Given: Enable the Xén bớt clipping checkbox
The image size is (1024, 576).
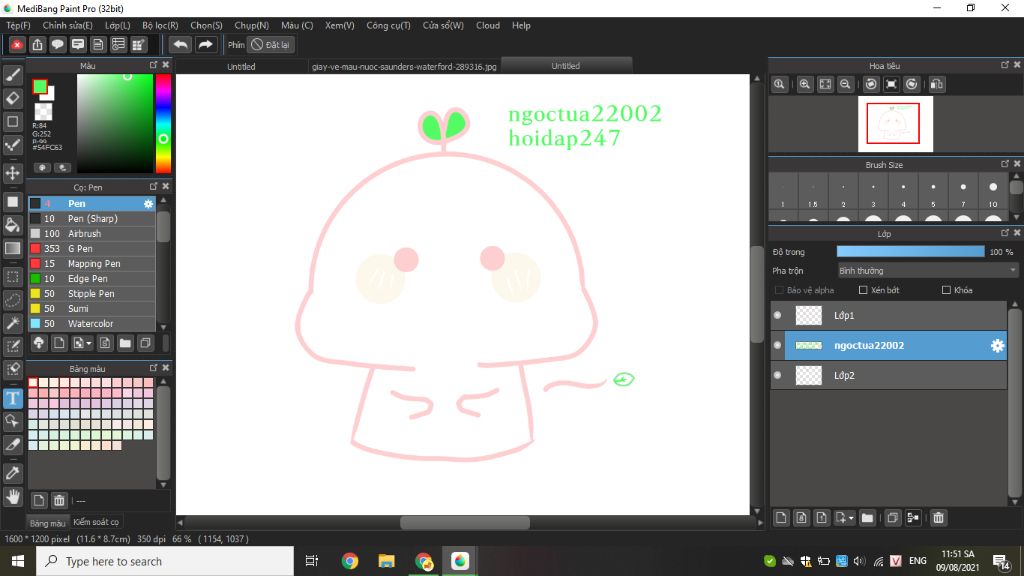Looking at the screenshot, I should point(863,290).
